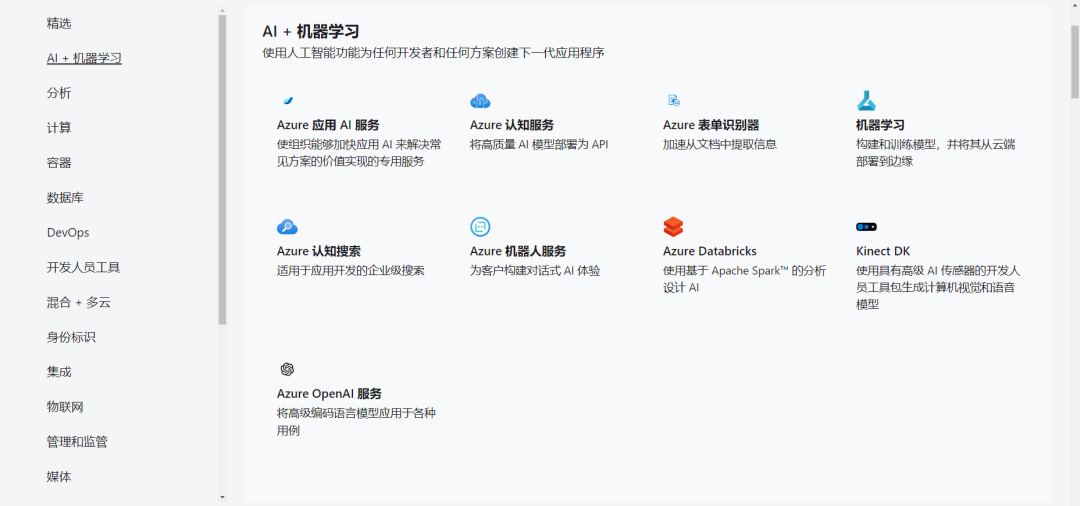
Task: Click the Azure 表单识别器 document icon
Action: [674, 101]
